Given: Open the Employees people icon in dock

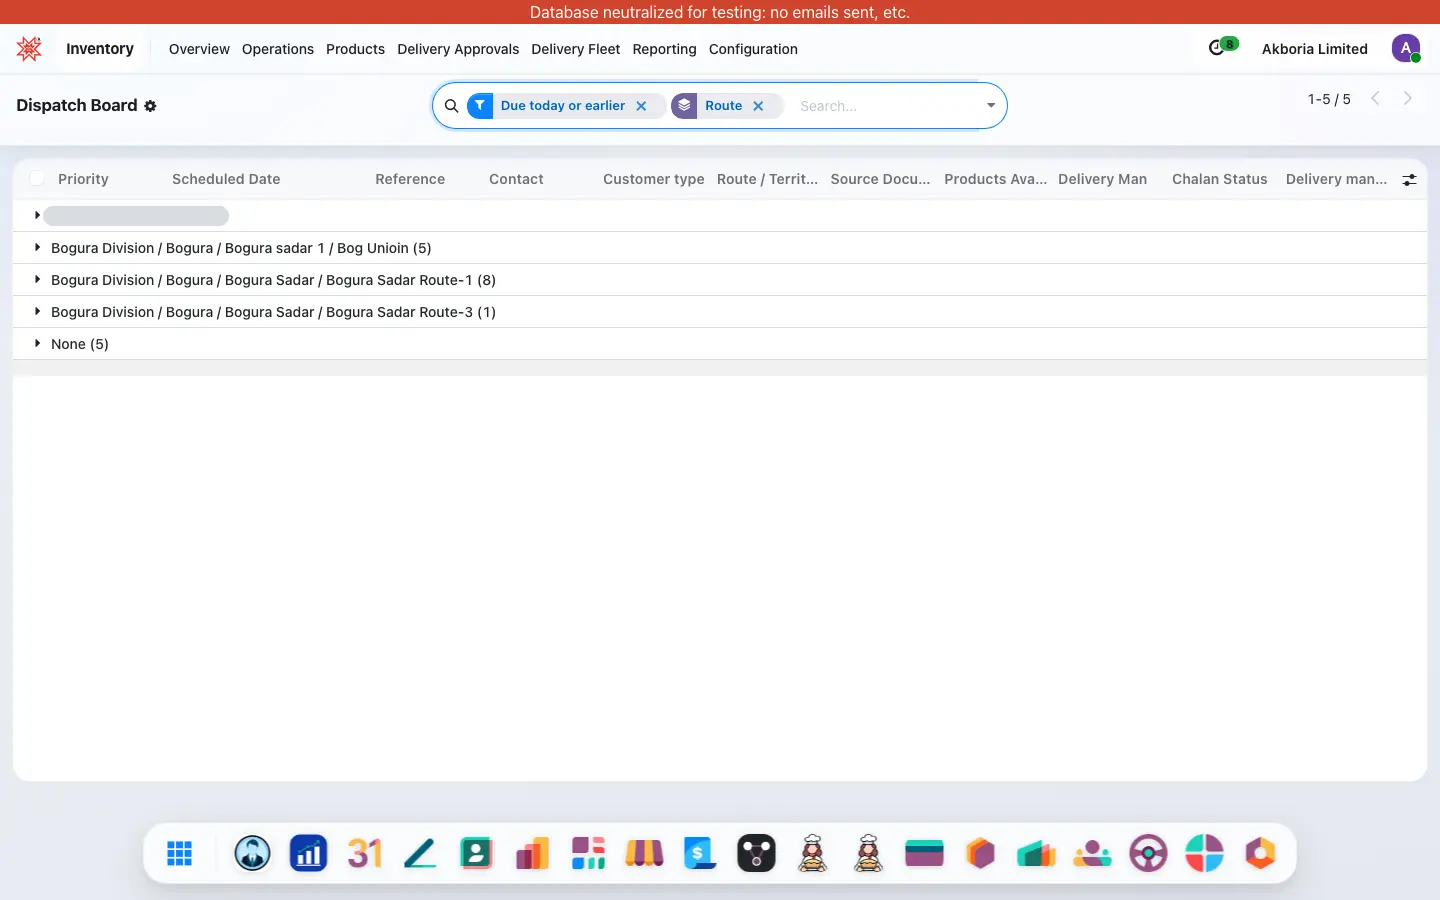Looking at the screenshot, I should tap(1093, 853).
